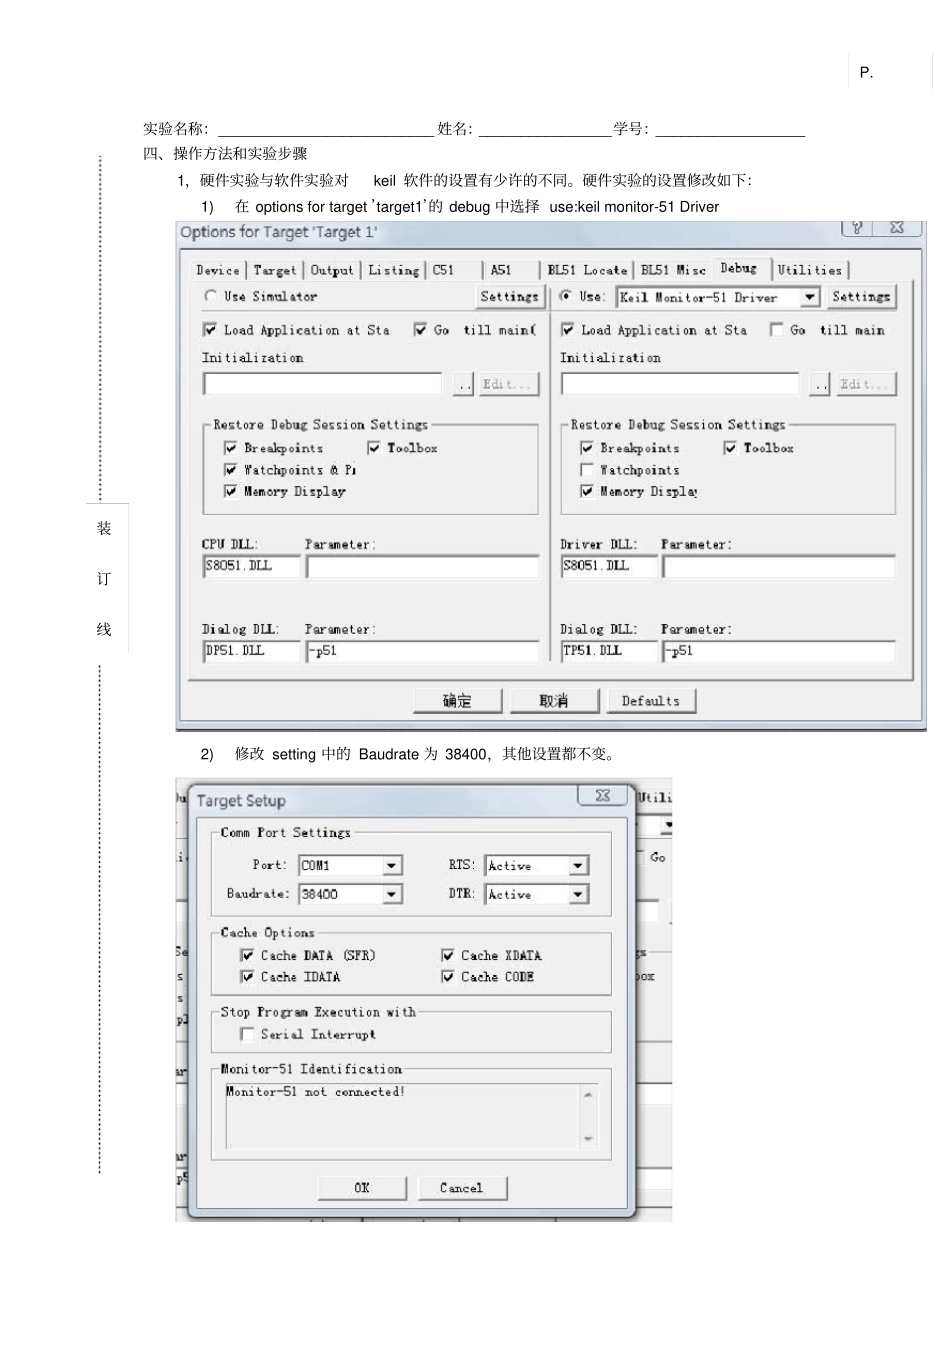Click the right Edit button

866,384
